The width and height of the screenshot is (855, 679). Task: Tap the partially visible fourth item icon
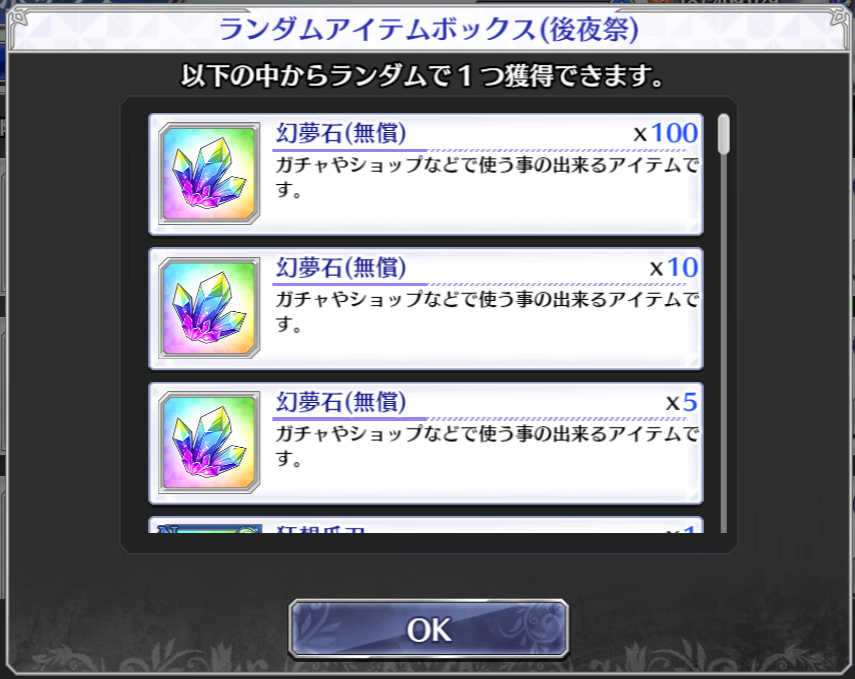pos(209,528)
